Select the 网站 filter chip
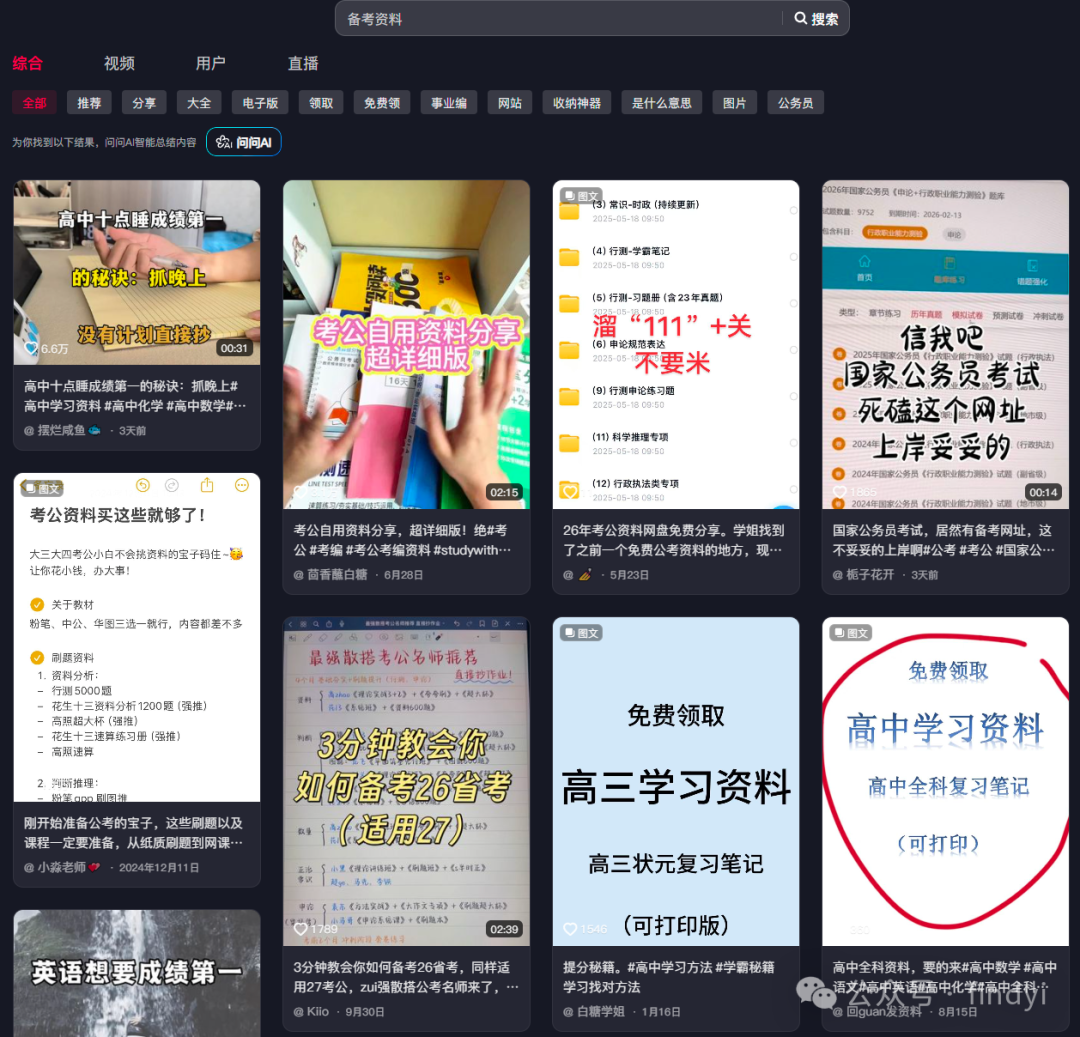 pyautogui.click(x=510, y=103)
